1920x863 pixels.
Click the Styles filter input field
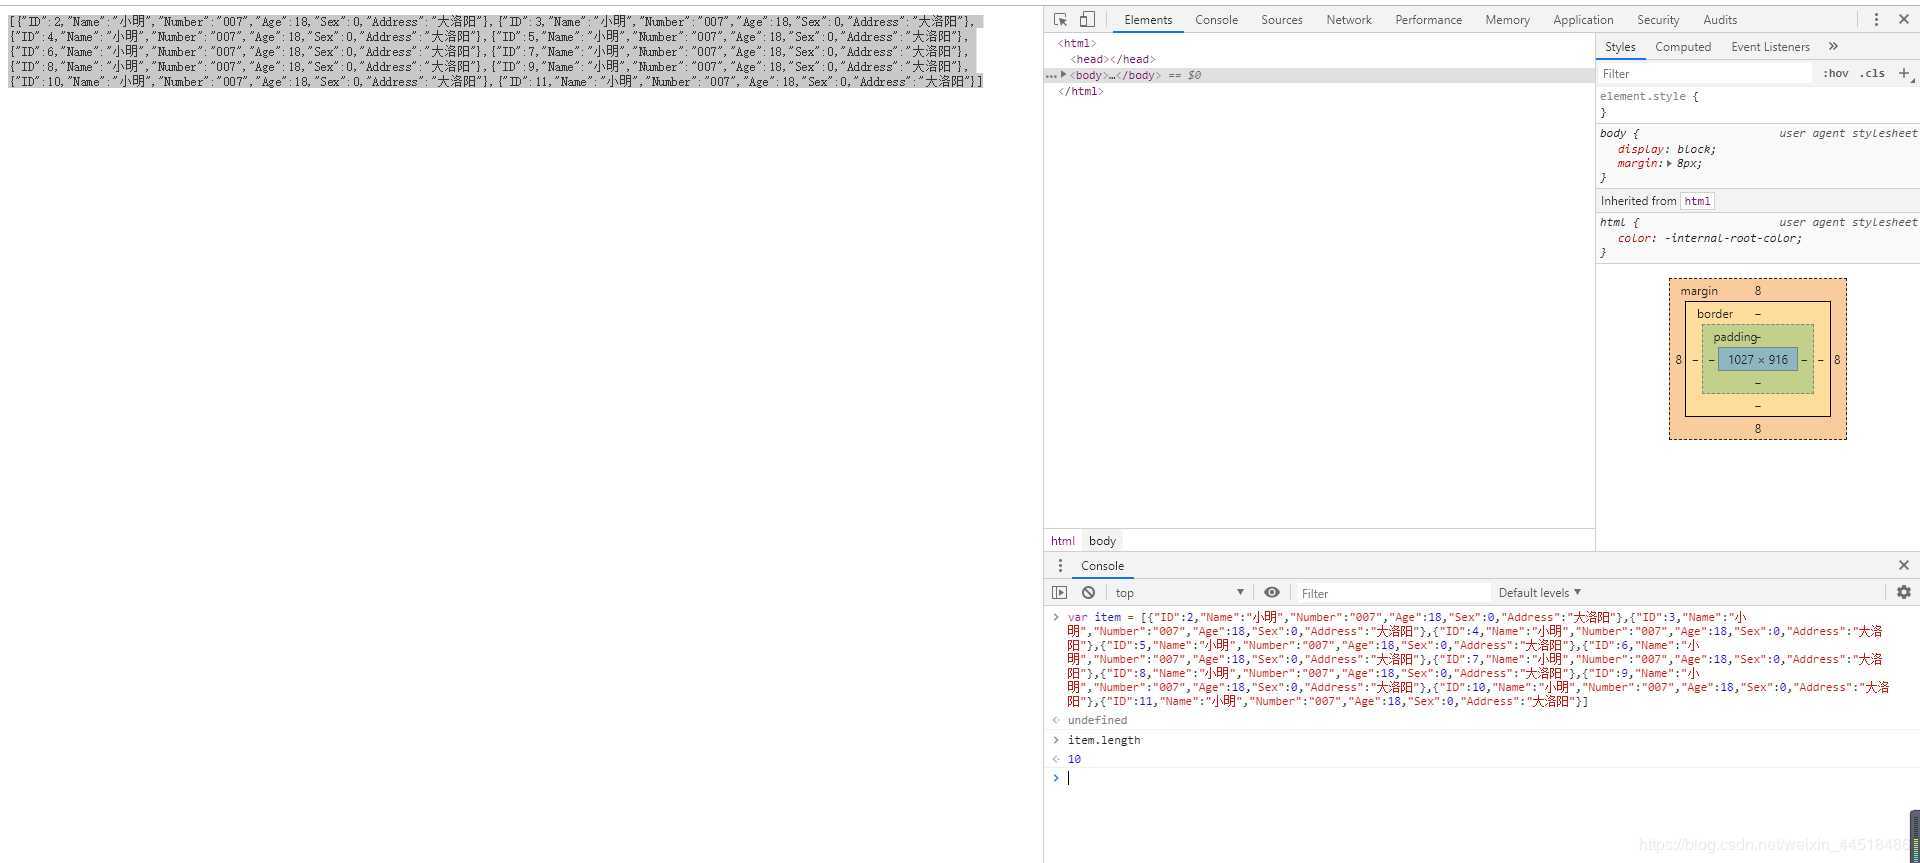1704,74
